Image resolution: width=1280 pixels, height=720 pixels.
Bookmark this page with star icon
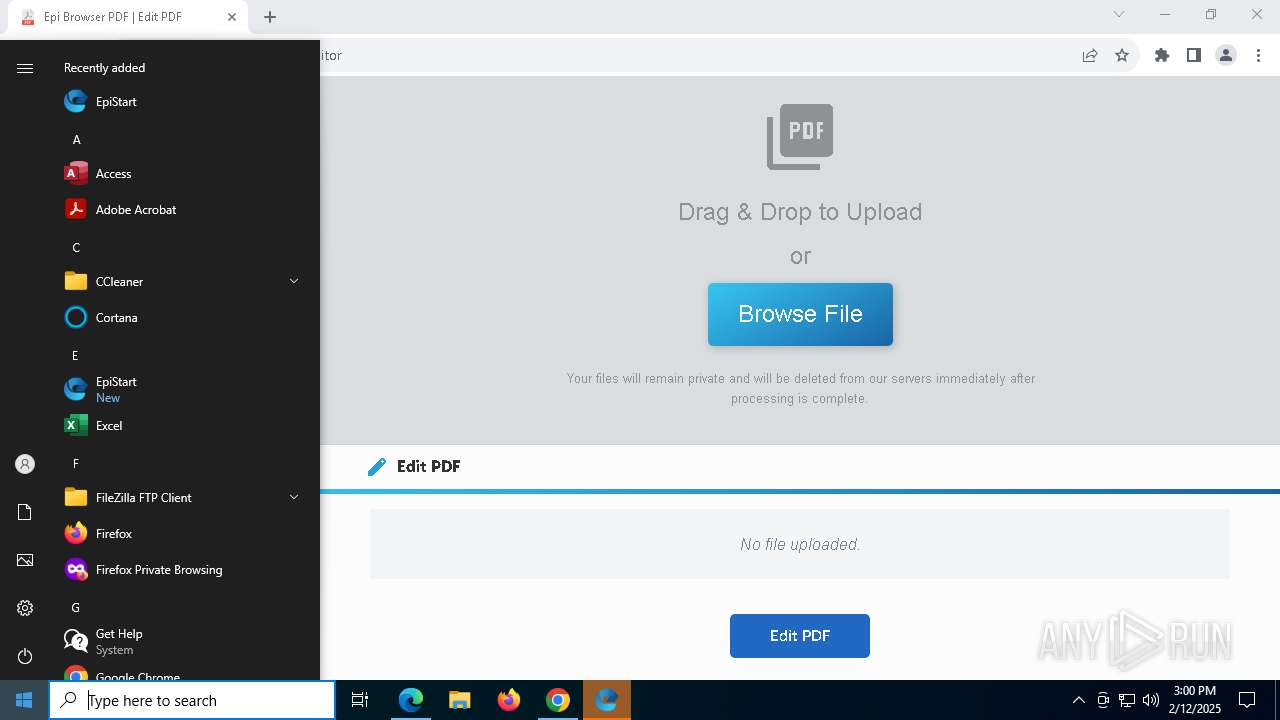click(1122, 55)
